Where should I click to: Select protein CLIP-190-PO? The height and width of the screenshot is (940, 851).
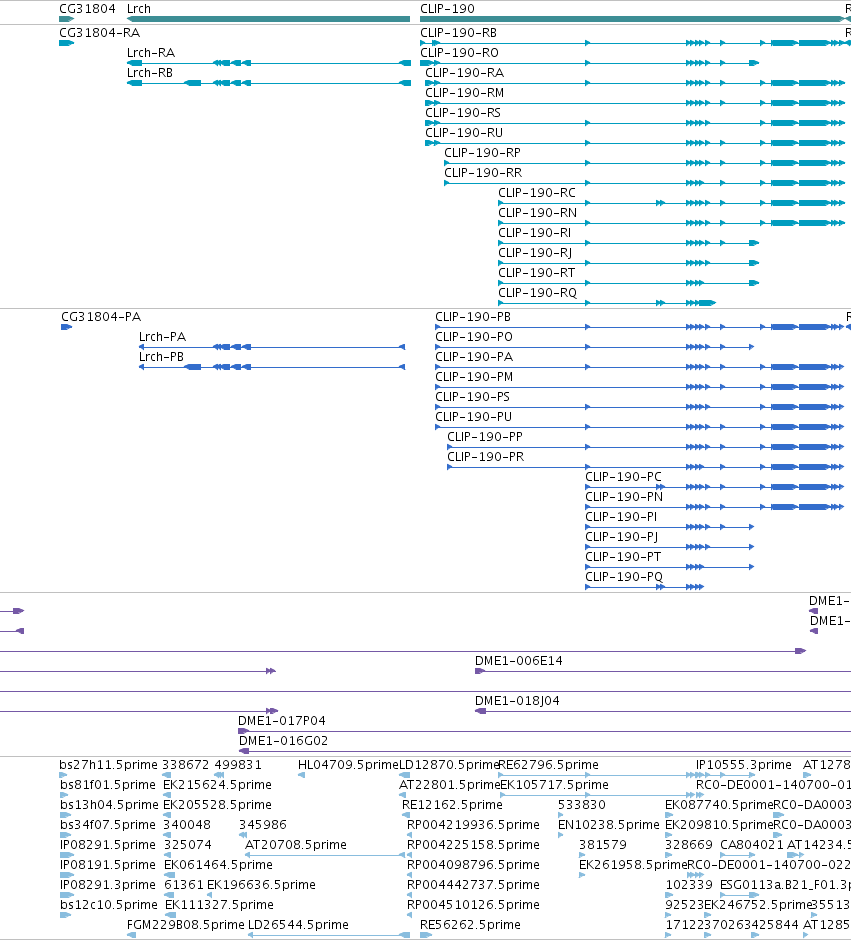click(x=474, y=337)
